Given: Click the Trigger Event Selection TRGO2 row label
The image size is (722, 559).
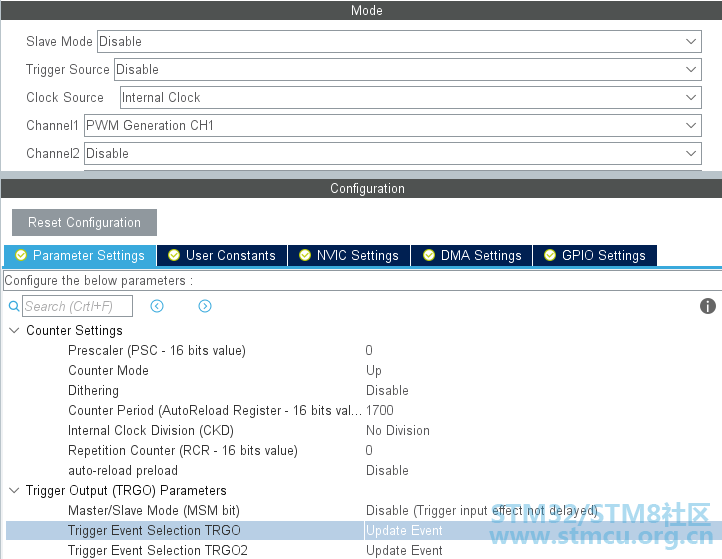Looking at the screenshot, I should click(158, 551).
